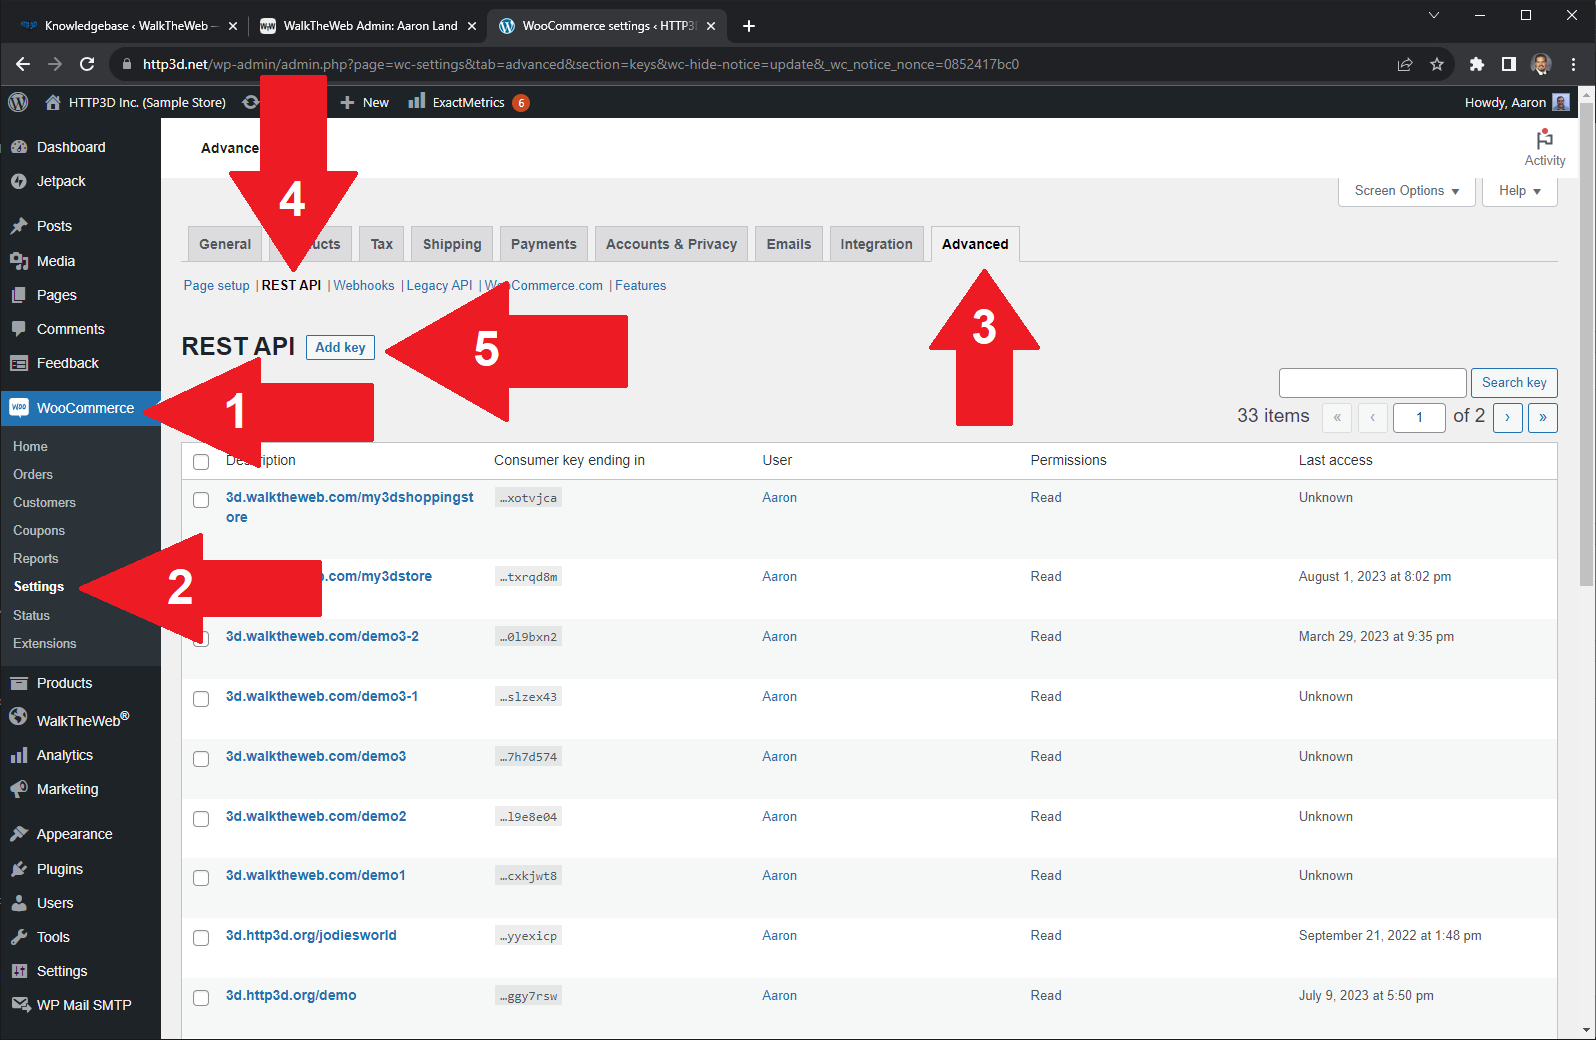Check the my3dshoppingstore key row
Viewport: 1596px width, 1040px height.
coord(201,500)
